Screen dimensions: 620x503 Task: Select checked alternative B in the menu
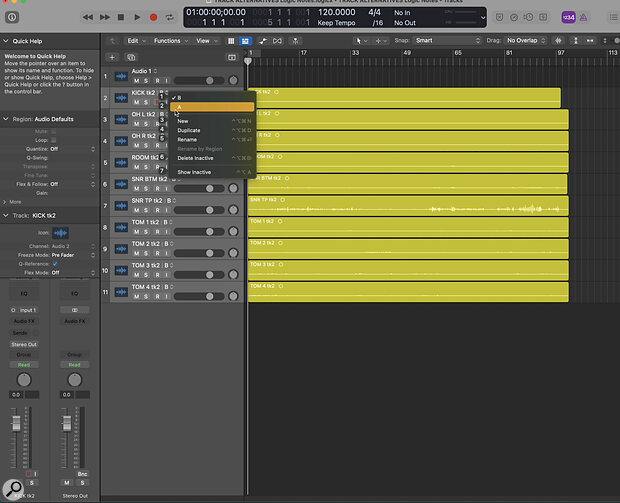click(x=212, y=98)
